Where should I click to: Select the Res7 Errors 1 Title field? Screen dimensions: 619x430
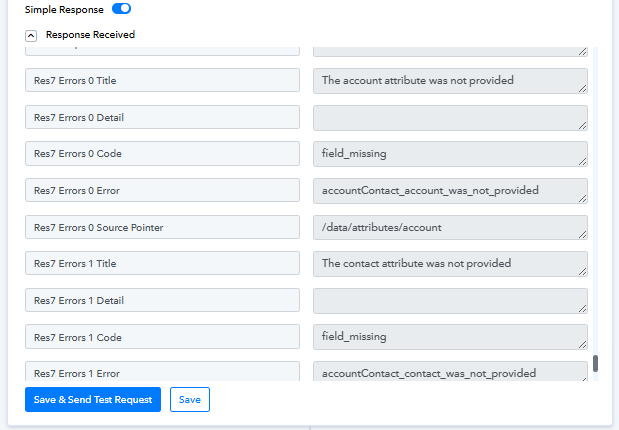pos(162,263)
